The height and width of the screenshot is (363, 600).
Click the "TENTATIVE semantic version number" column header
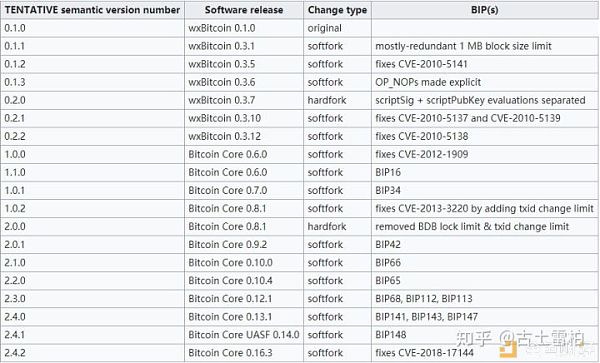[x=92, y=10]
